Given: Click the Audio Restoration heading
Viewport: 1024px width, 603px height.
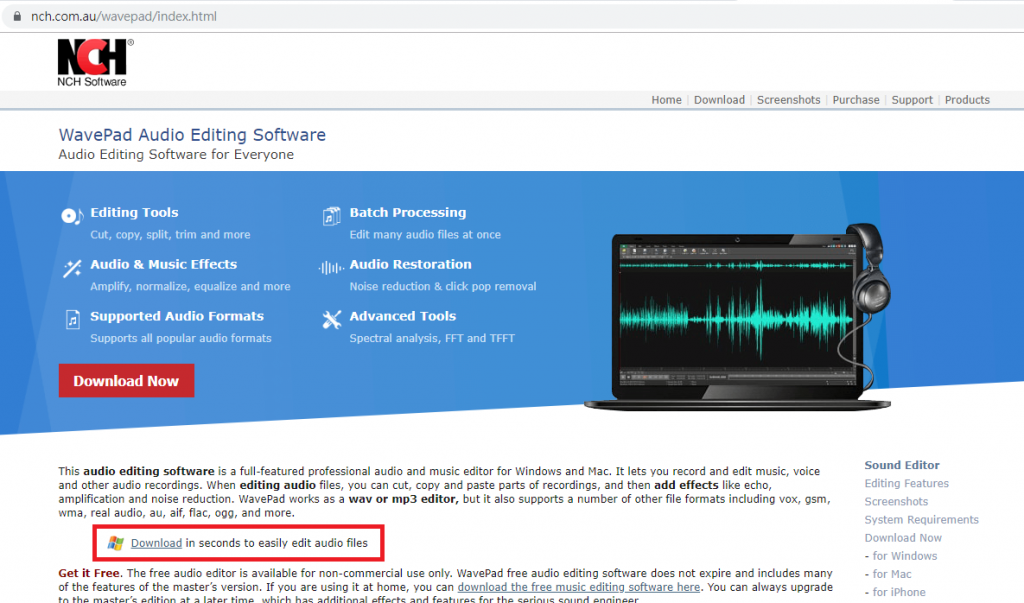Looking at the screenshot, I should 410,264.
